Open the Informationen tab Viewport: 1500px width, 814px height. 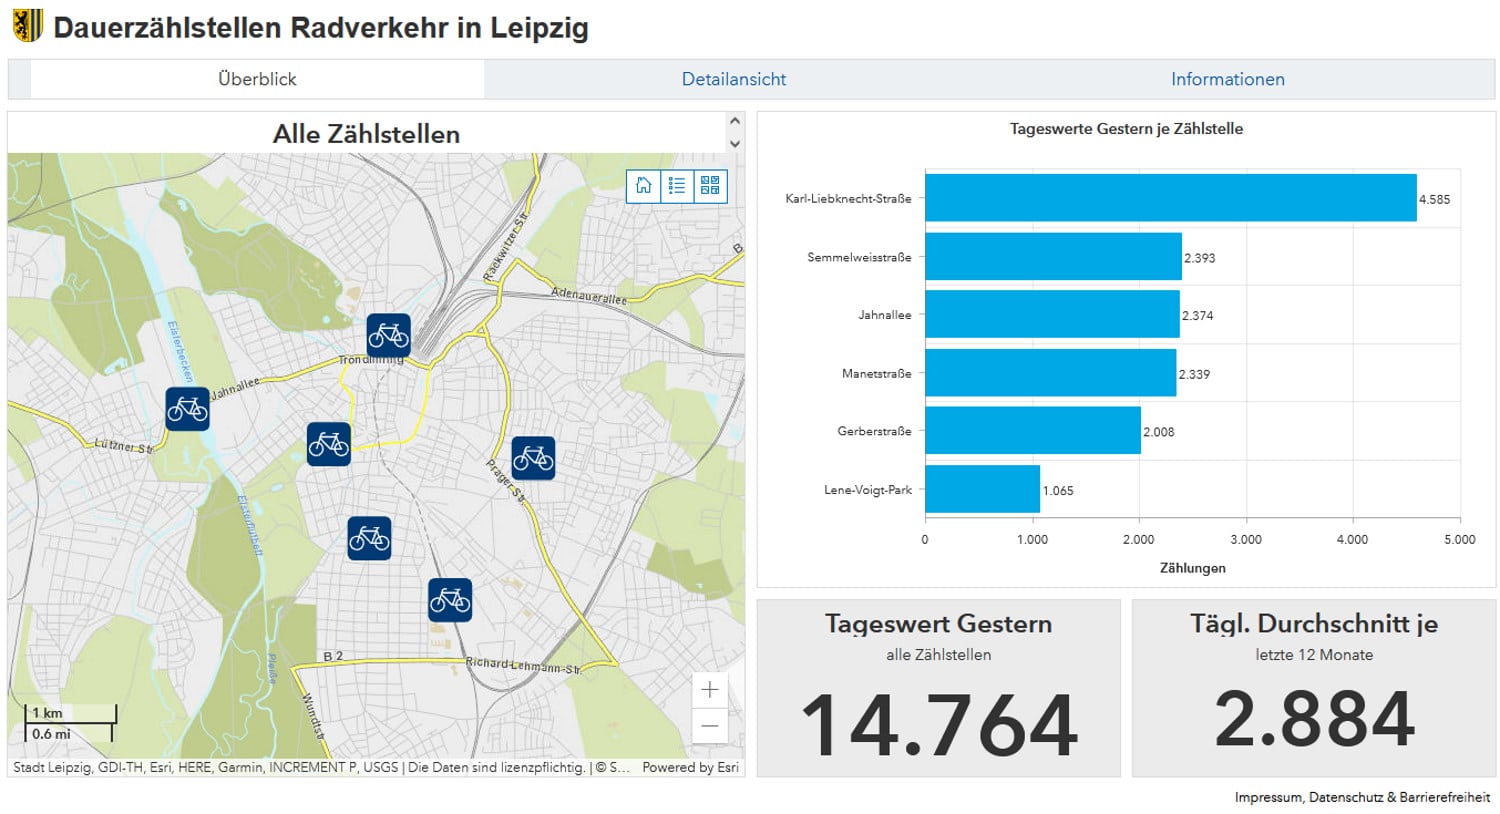(x=1227, y=79)
